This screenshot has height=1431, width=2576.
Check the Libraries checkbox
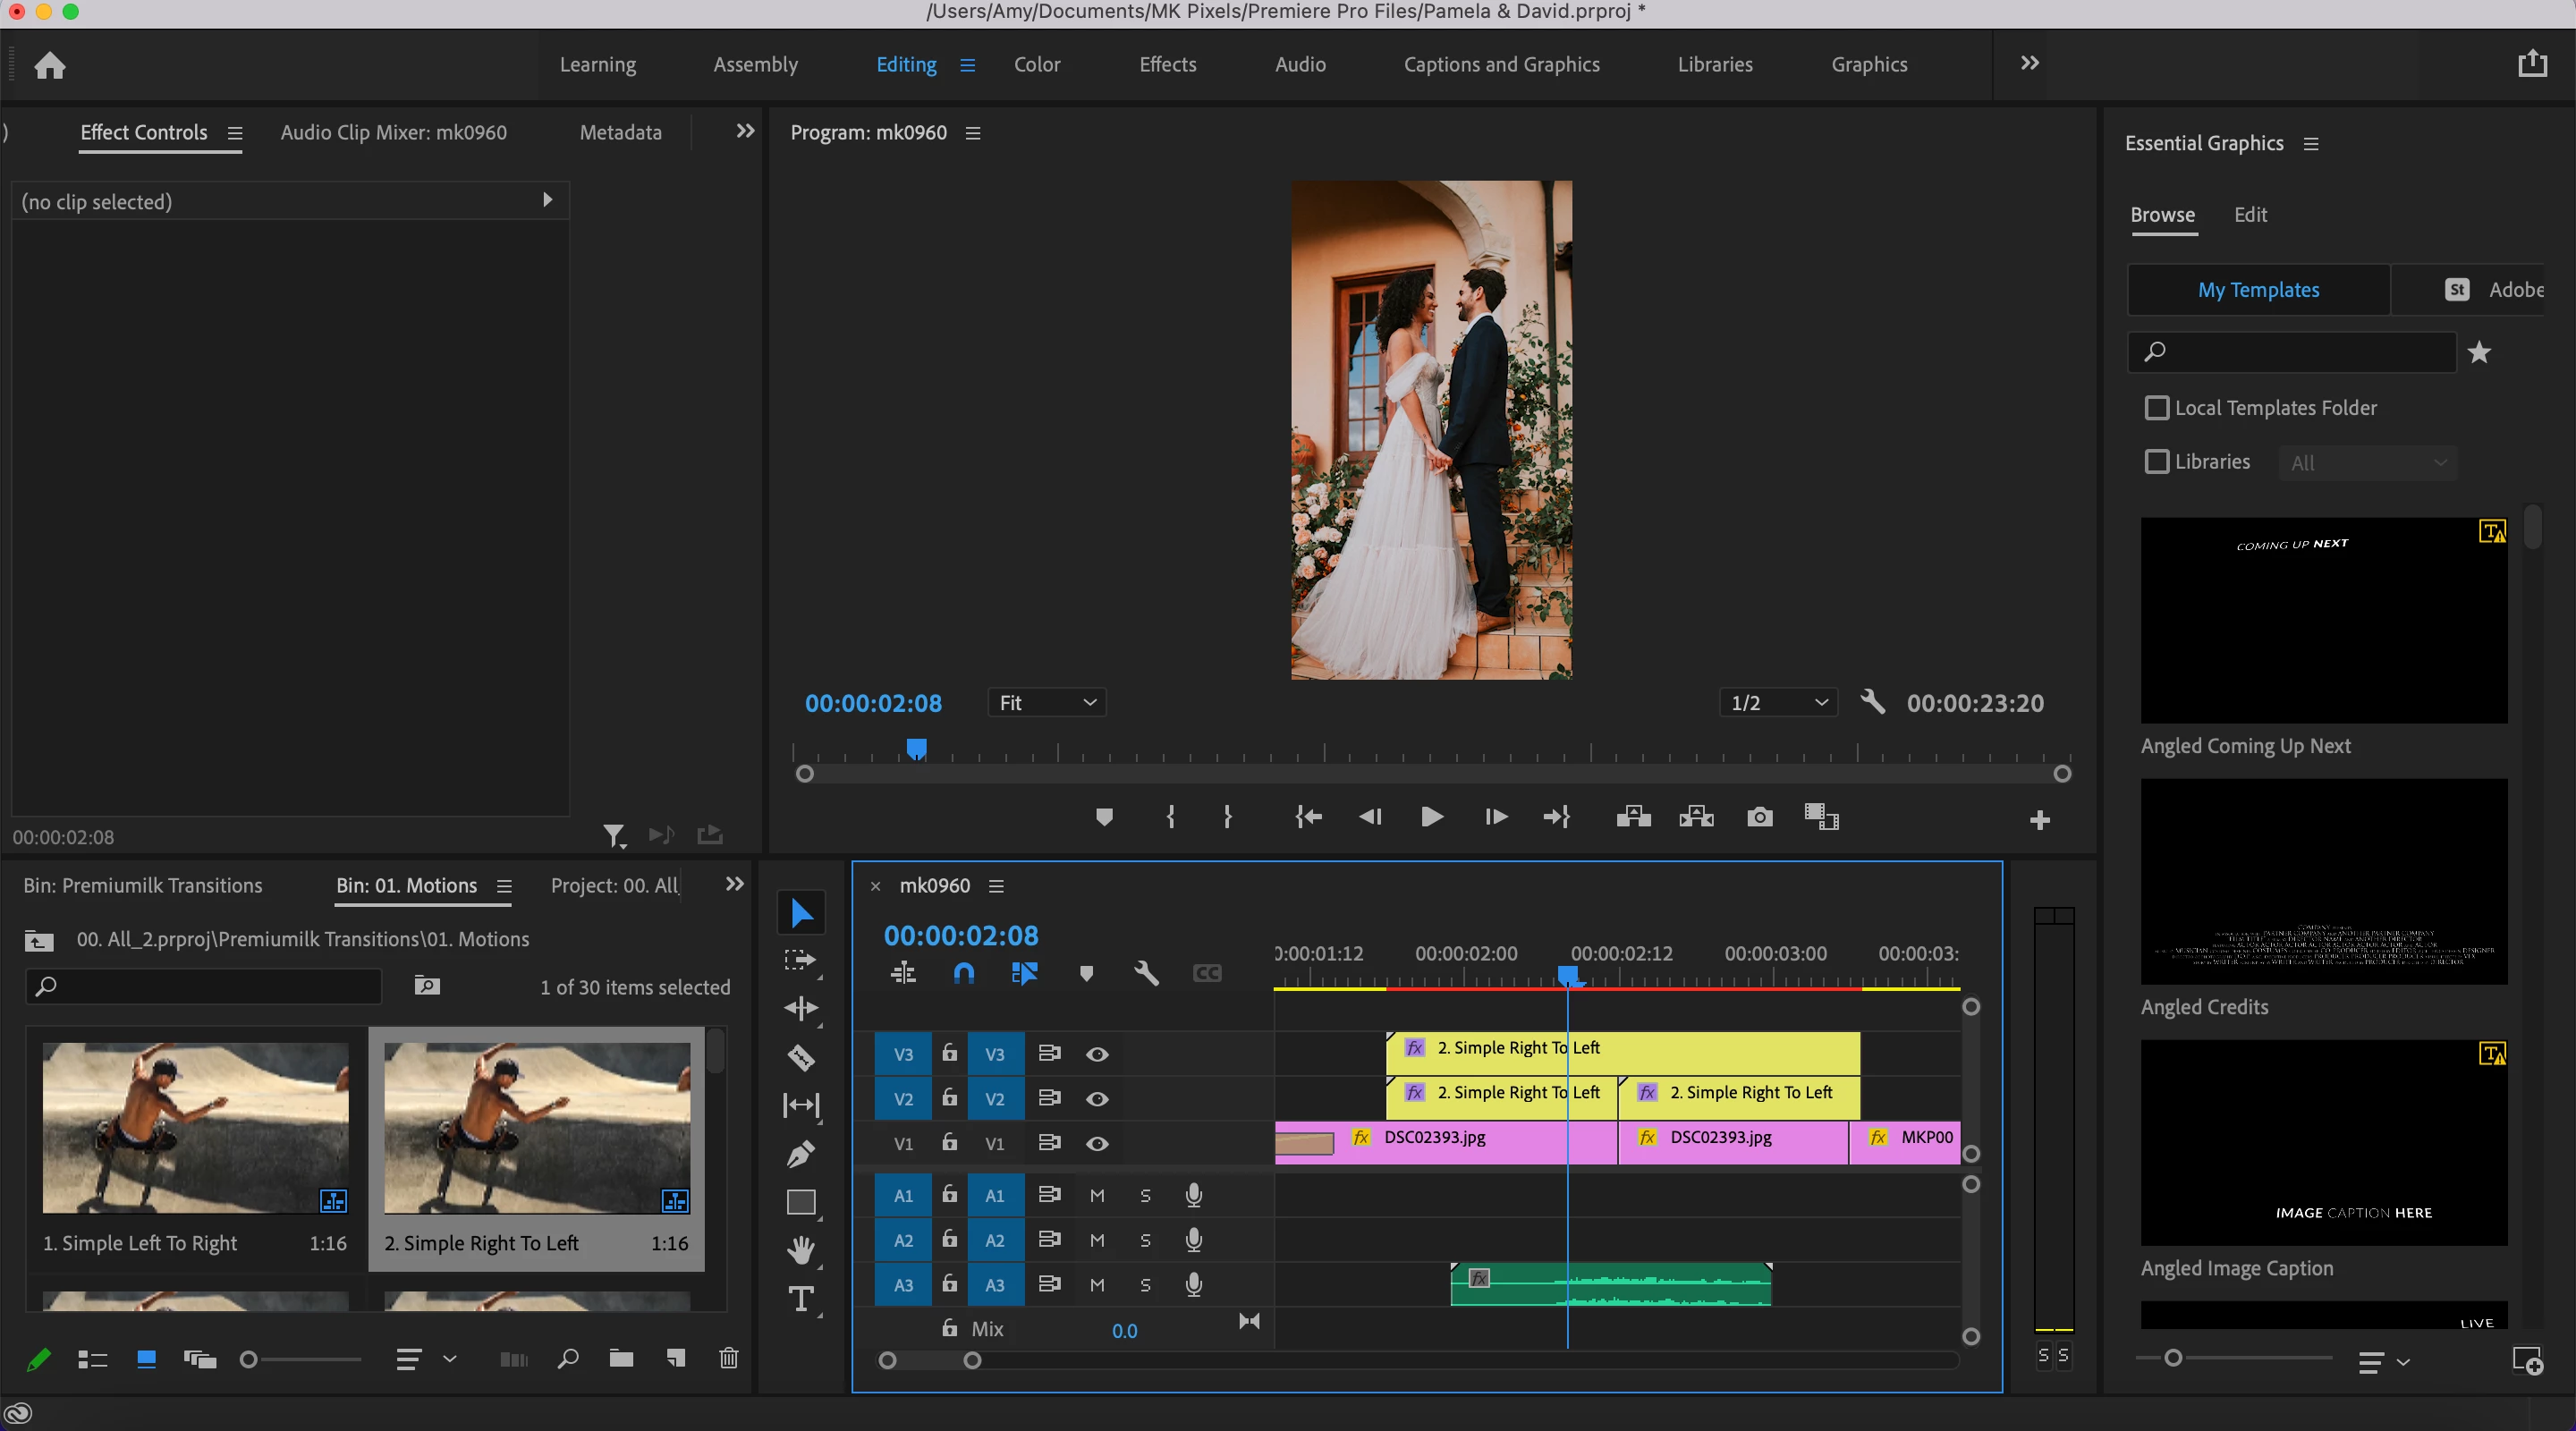(x=2157, y=462)
